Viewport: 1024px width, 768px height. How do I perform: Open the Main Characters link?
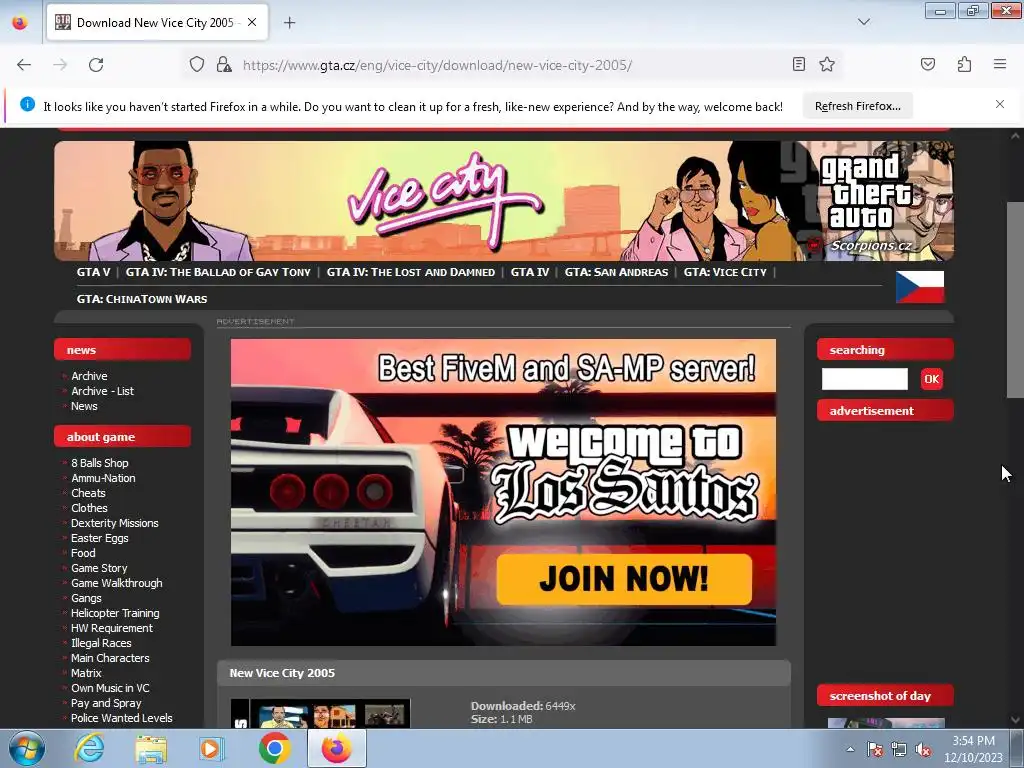tap(110, 658)
